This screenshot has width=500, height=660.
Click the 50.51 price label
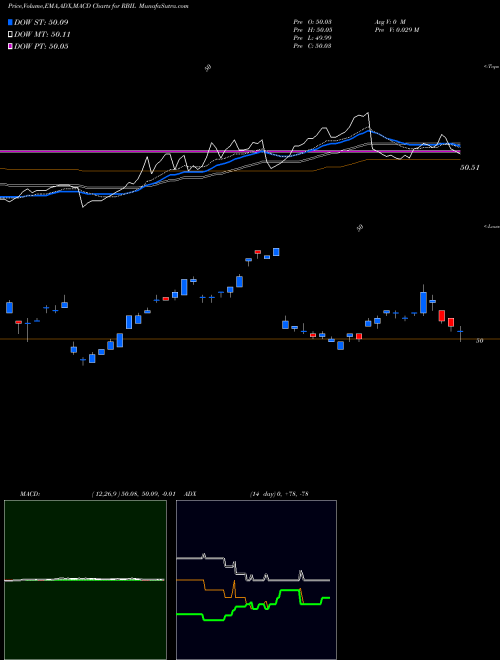click(x=470, y=168)
